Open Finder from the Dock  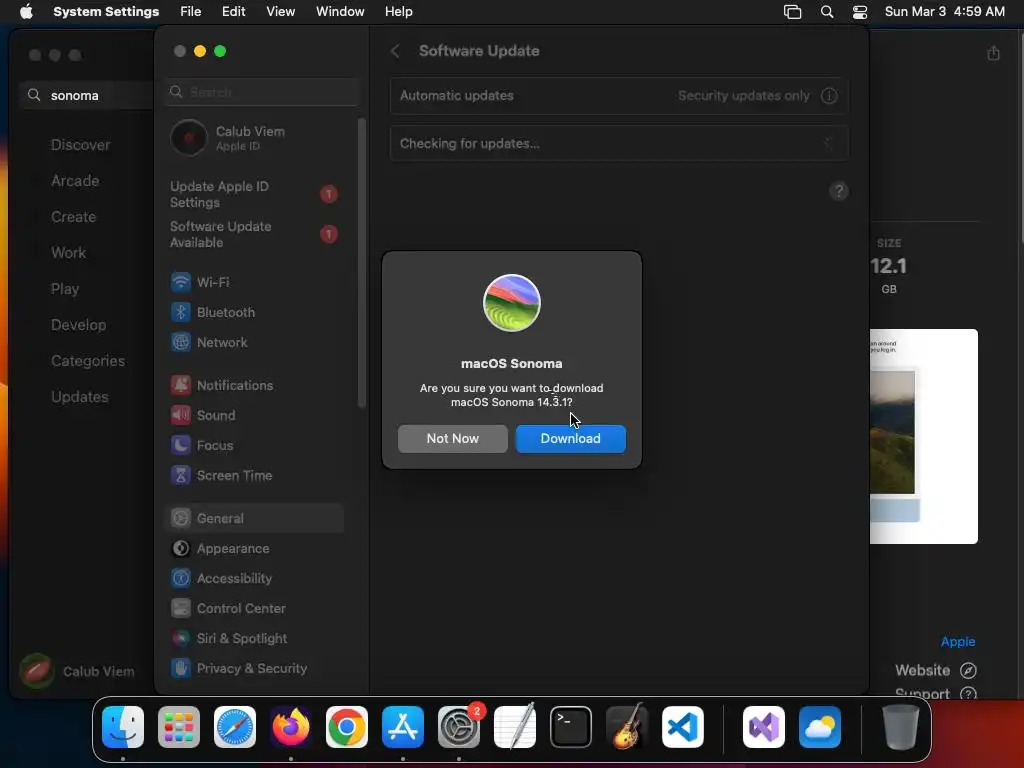123,727
